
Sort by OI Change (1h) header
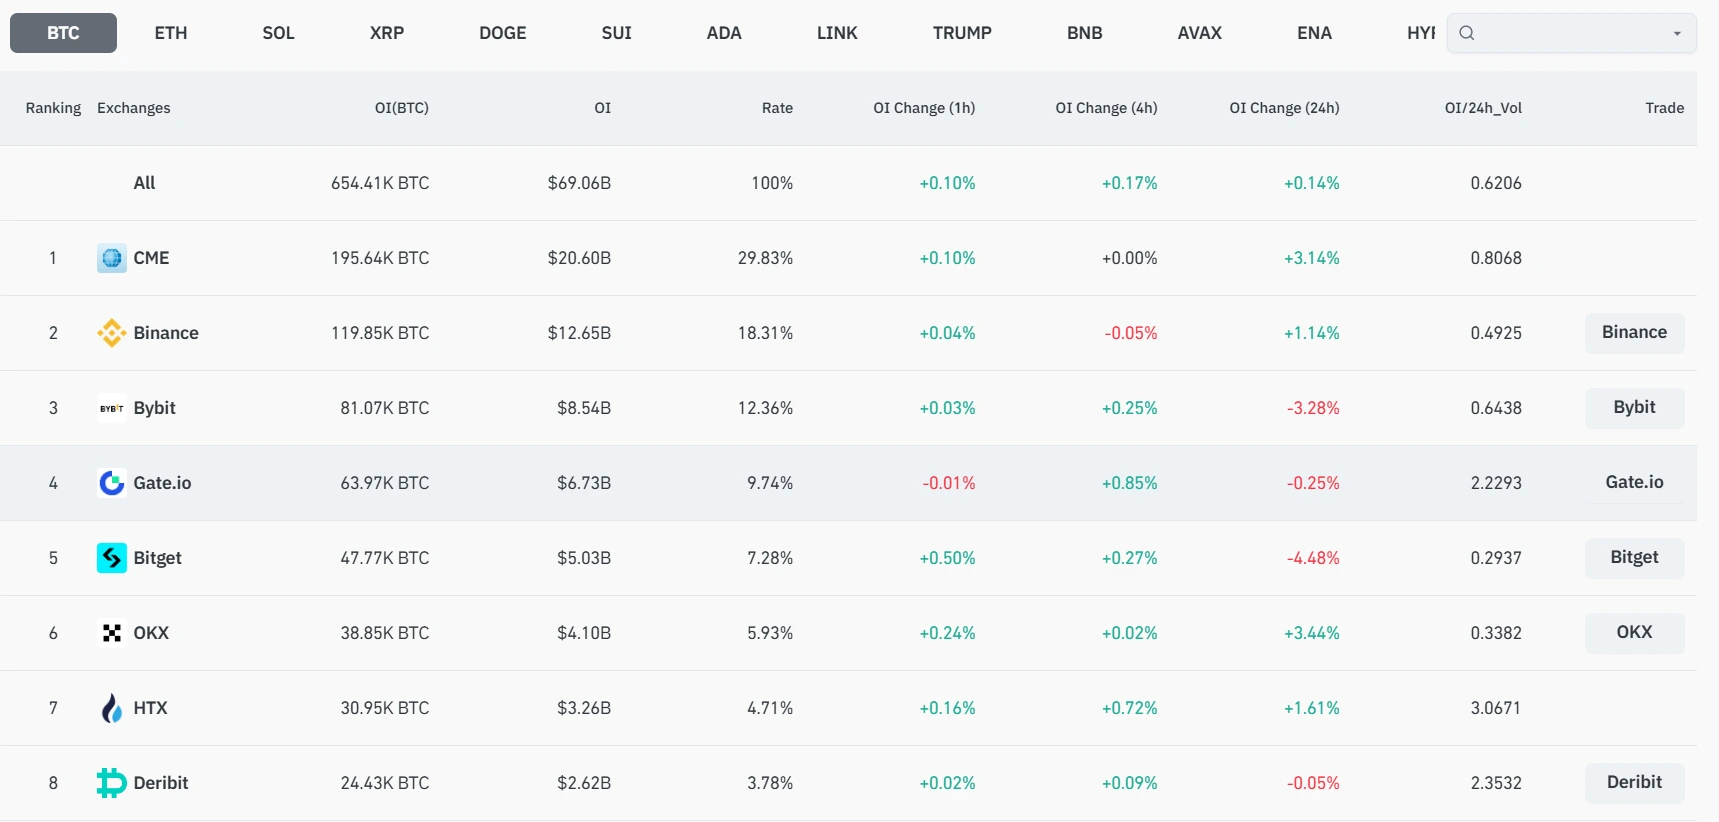click(924, 108)
